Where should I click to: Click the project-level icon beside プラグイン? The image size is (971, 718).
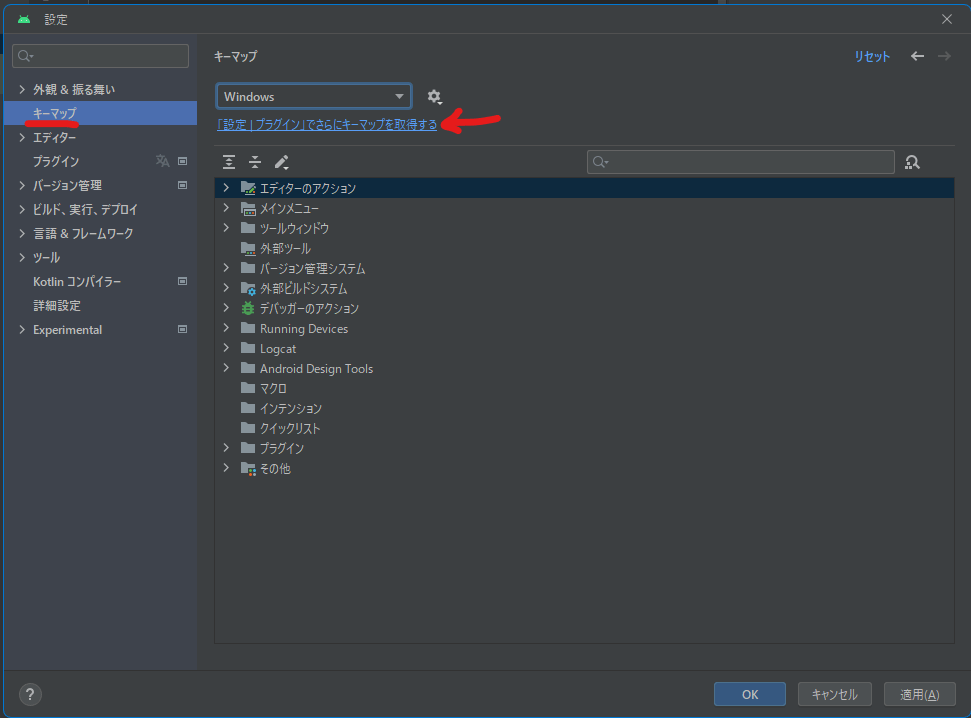tap(183, 161)
